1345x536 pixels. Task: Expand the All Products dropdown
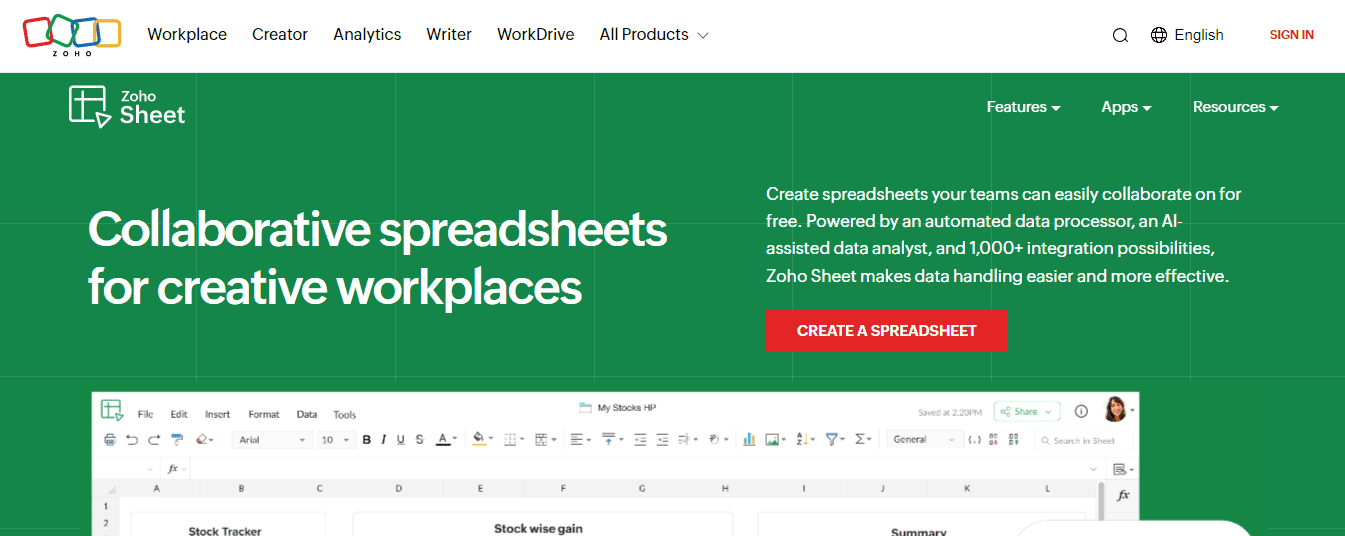[x=654, y=35]
